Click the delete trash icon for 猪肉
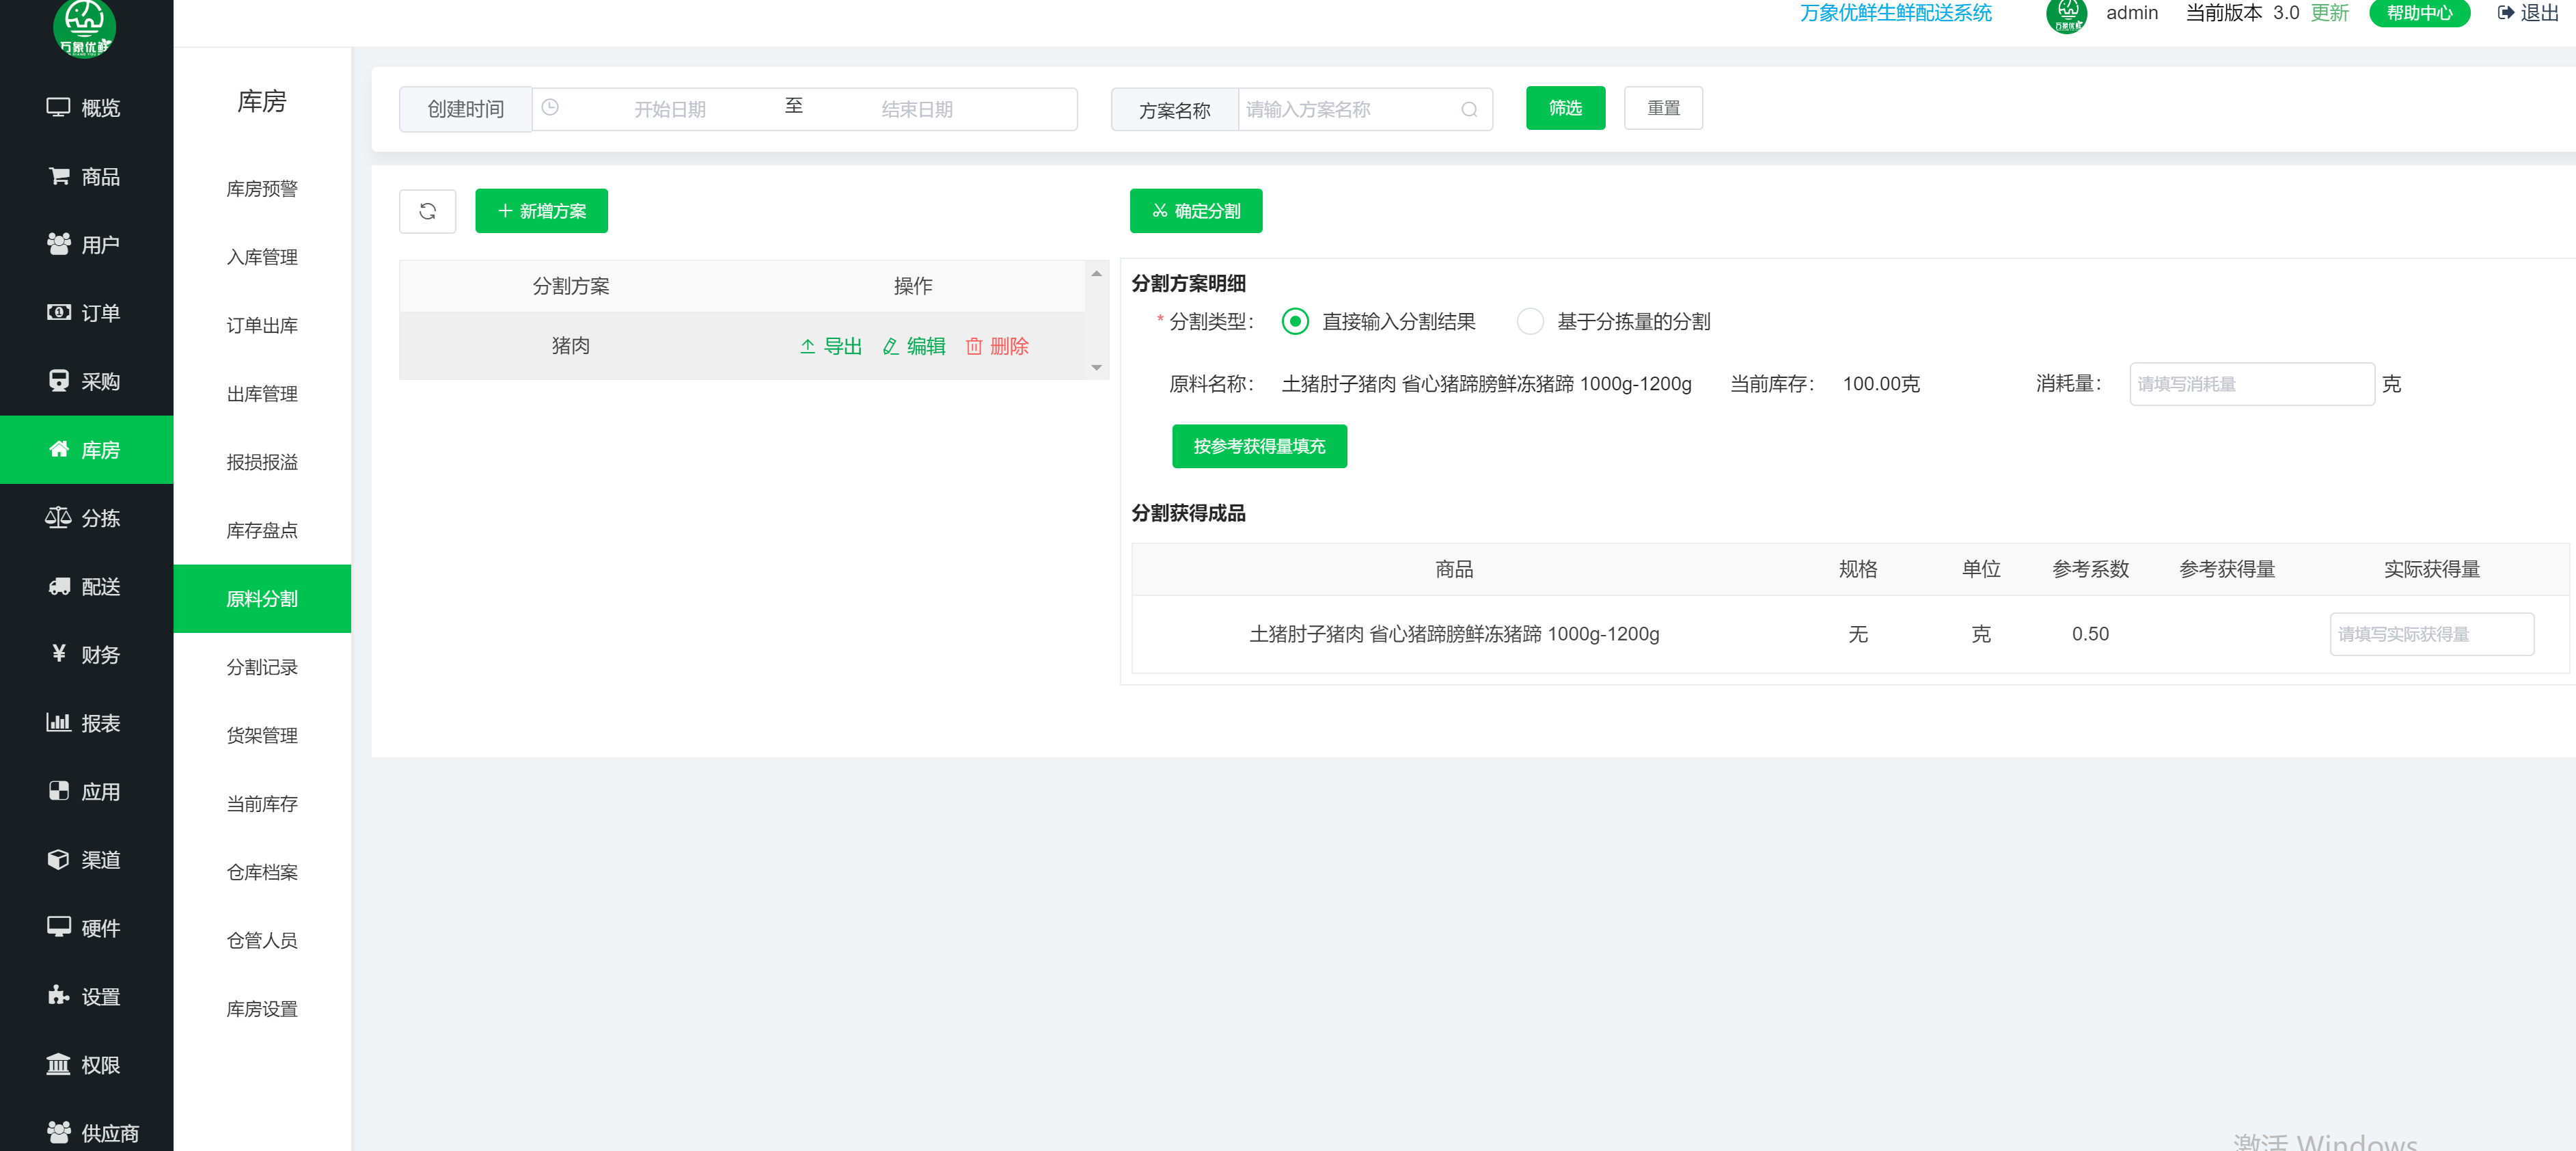 (x=973, y=346)
